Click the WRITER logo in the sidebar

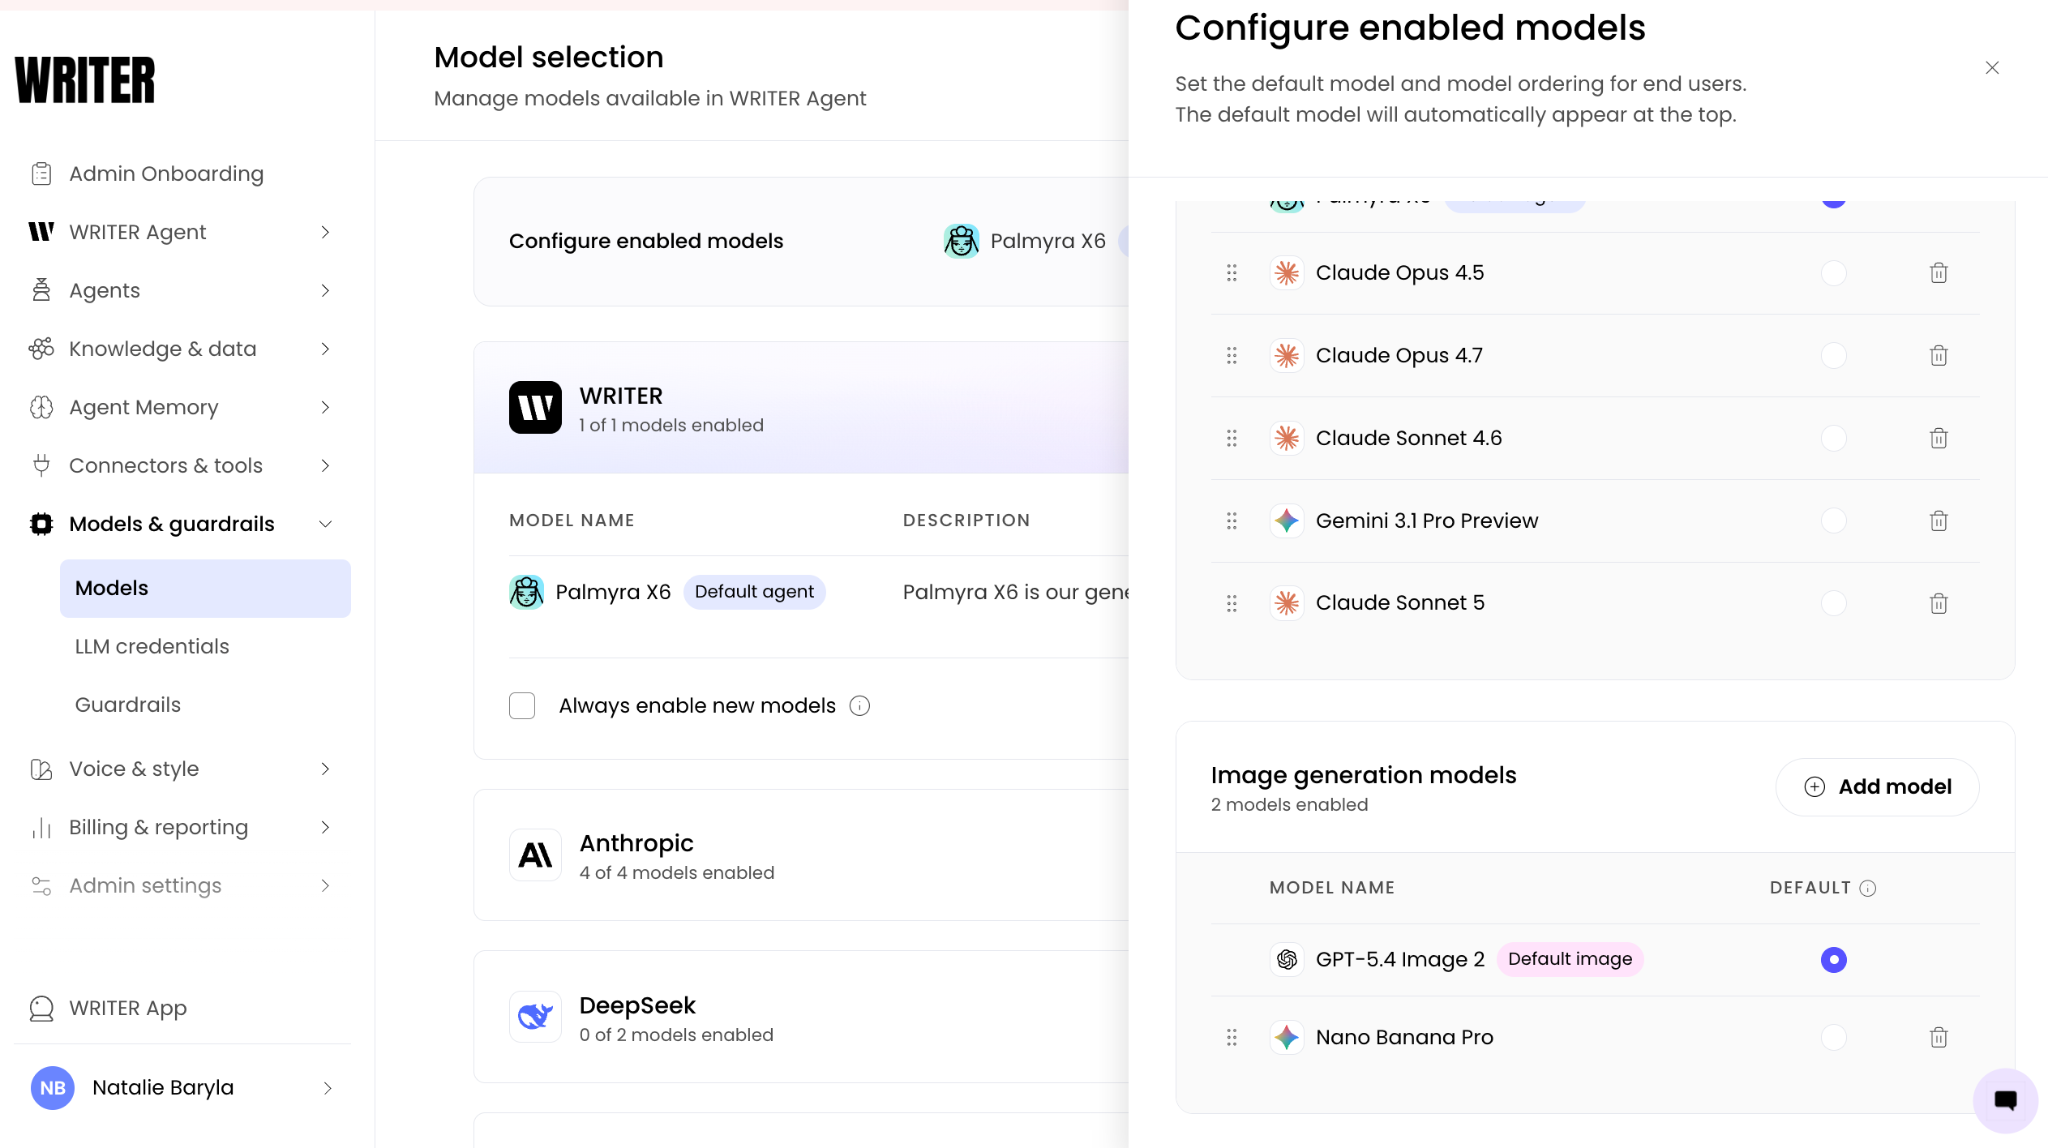coord(85,80)
